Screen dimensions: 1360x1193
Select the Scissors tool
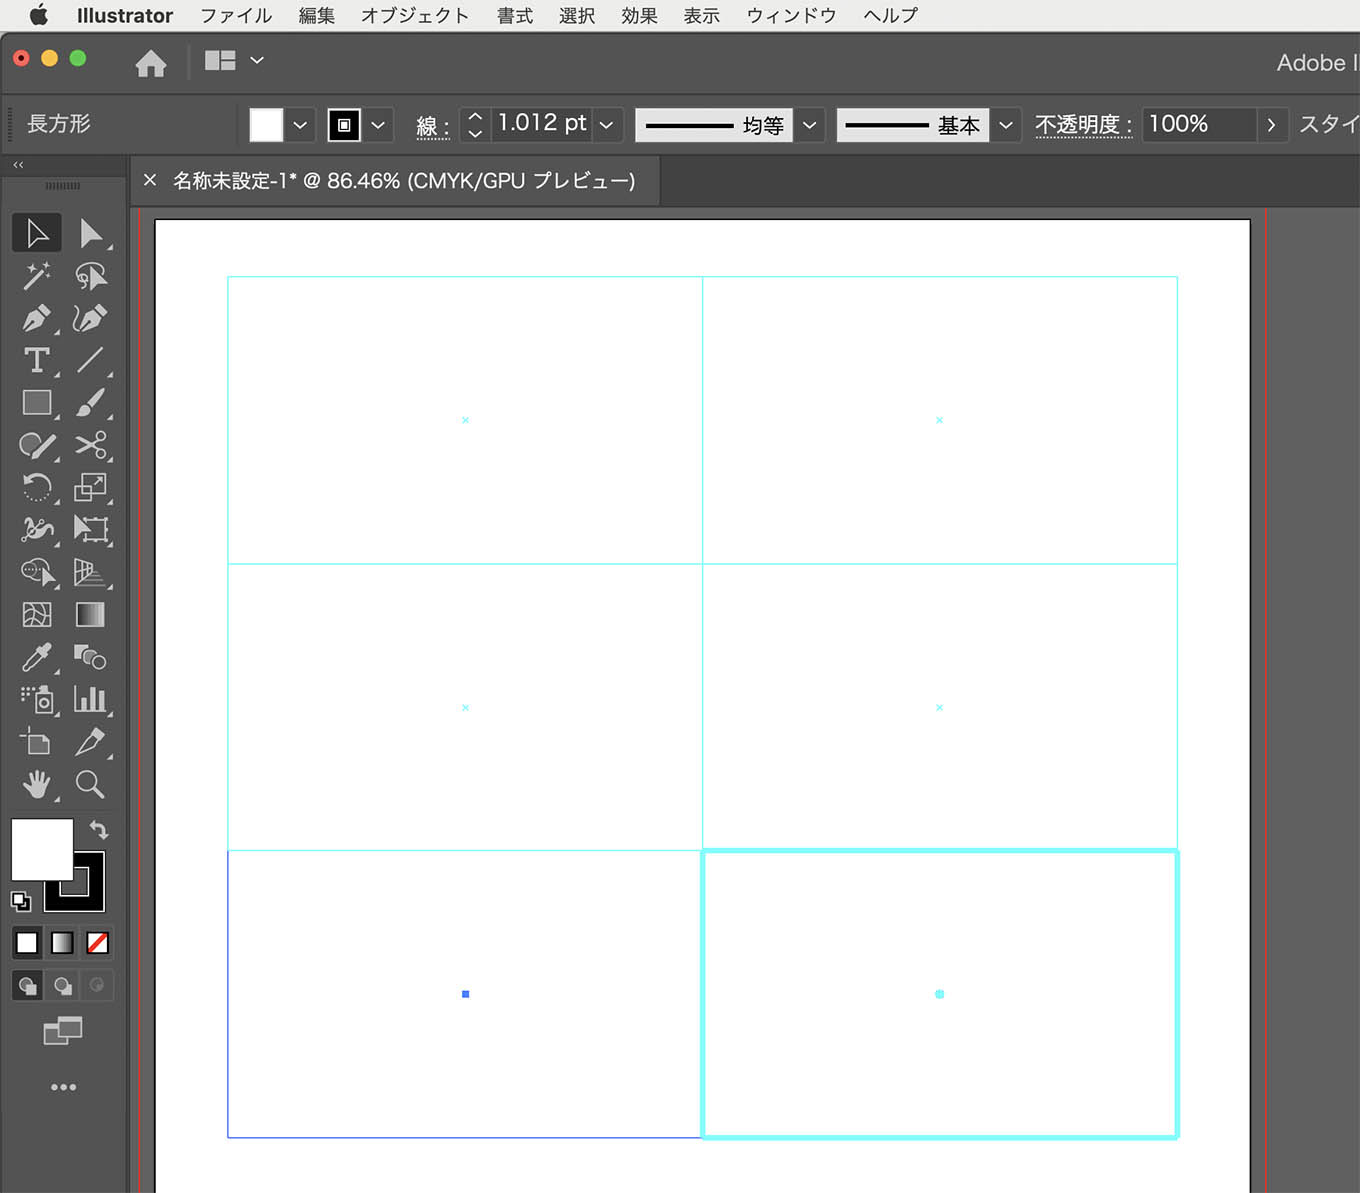tap(90, 445)
